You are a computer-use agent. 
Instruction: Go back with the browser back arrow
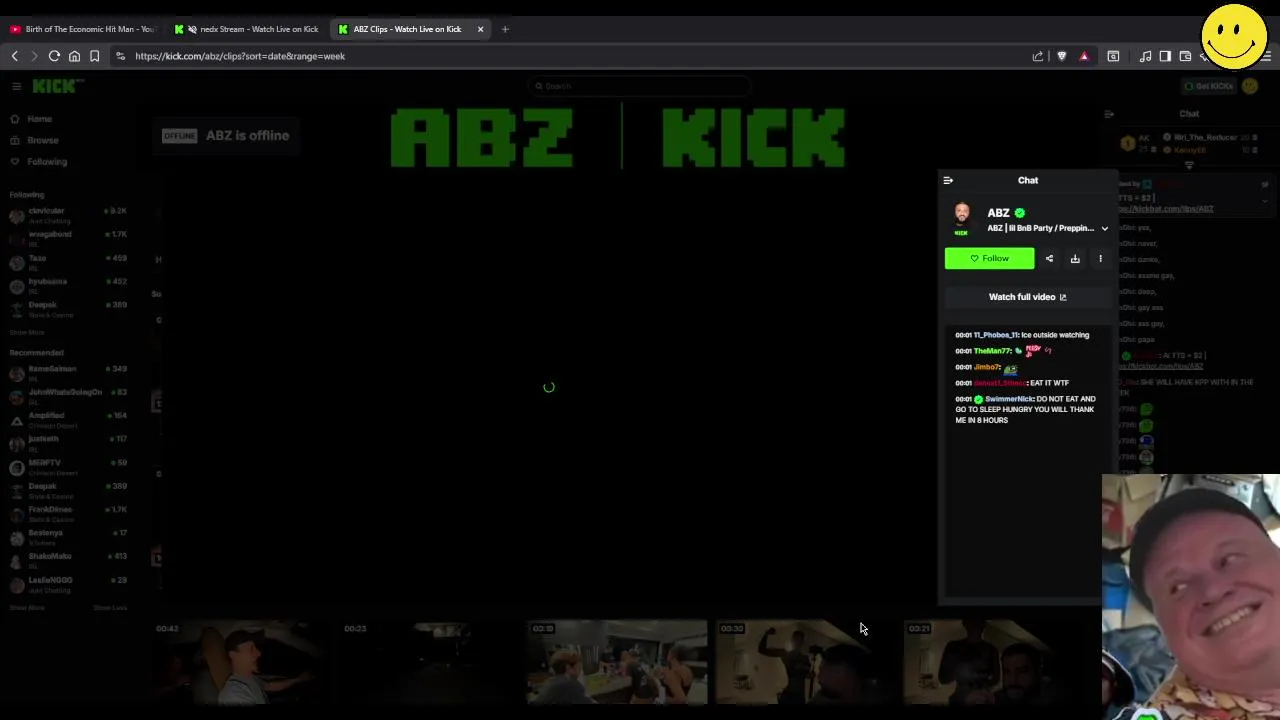tap(15, 56)
